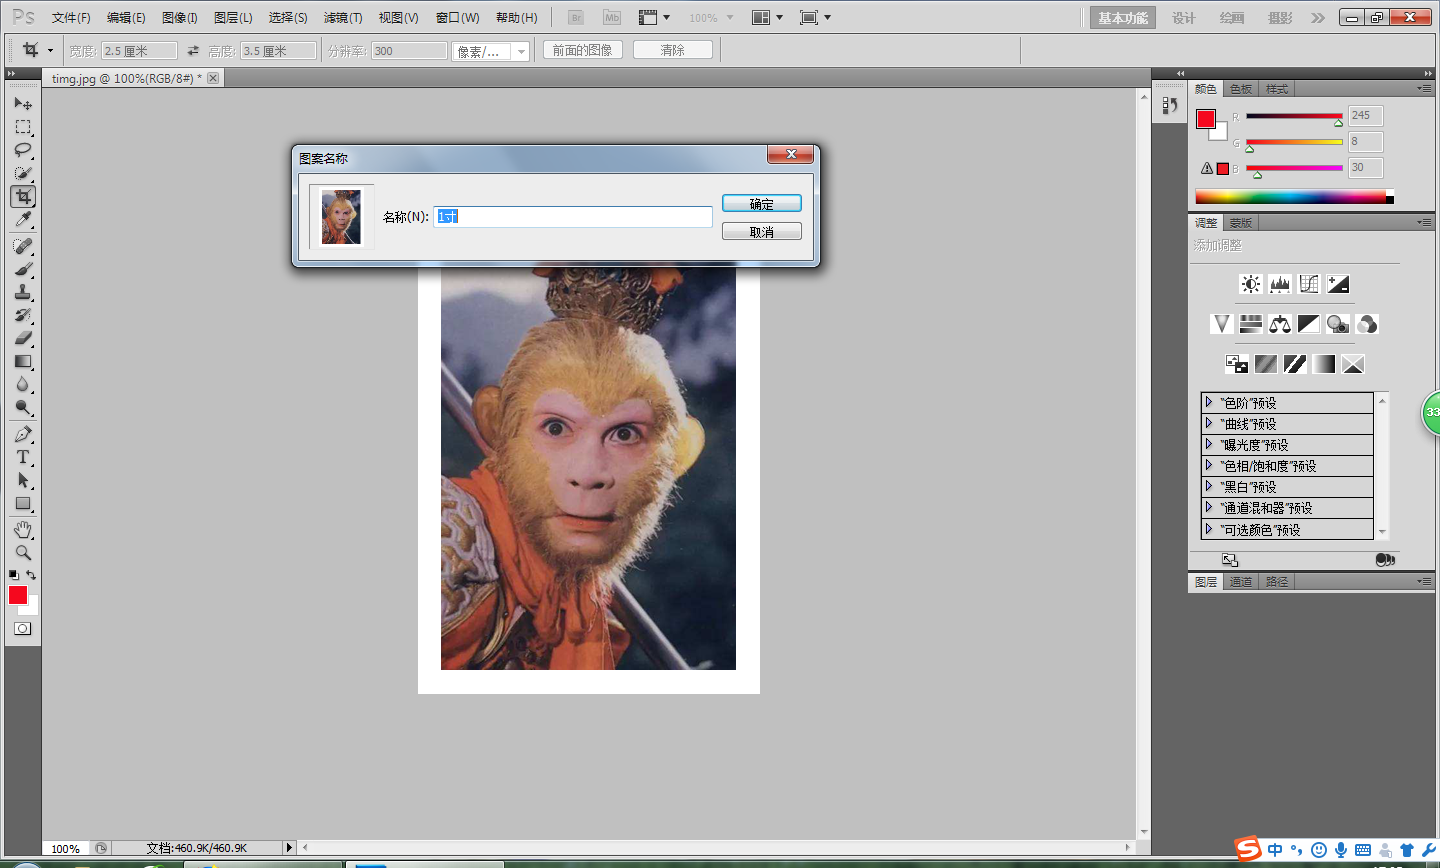The width and height of the screenshot is (1440, 868).
Task: Cancel the pattern name dialog with 取消
Action: coord(762,232)
